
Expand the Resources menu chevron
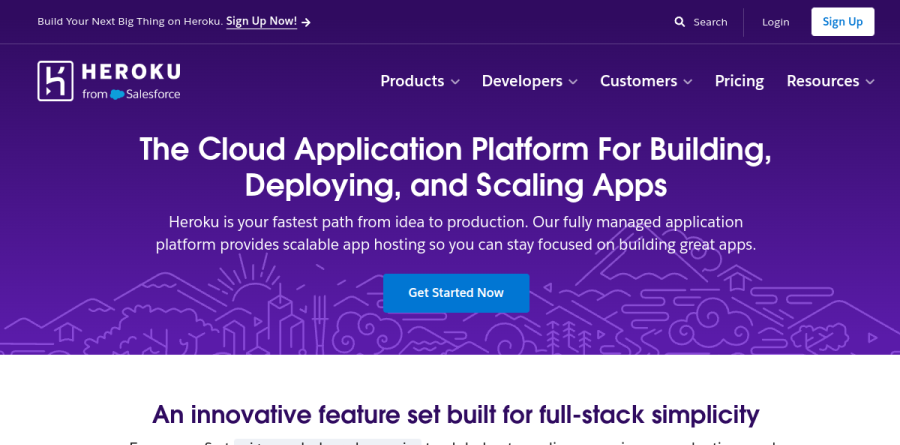click(870, 82)
